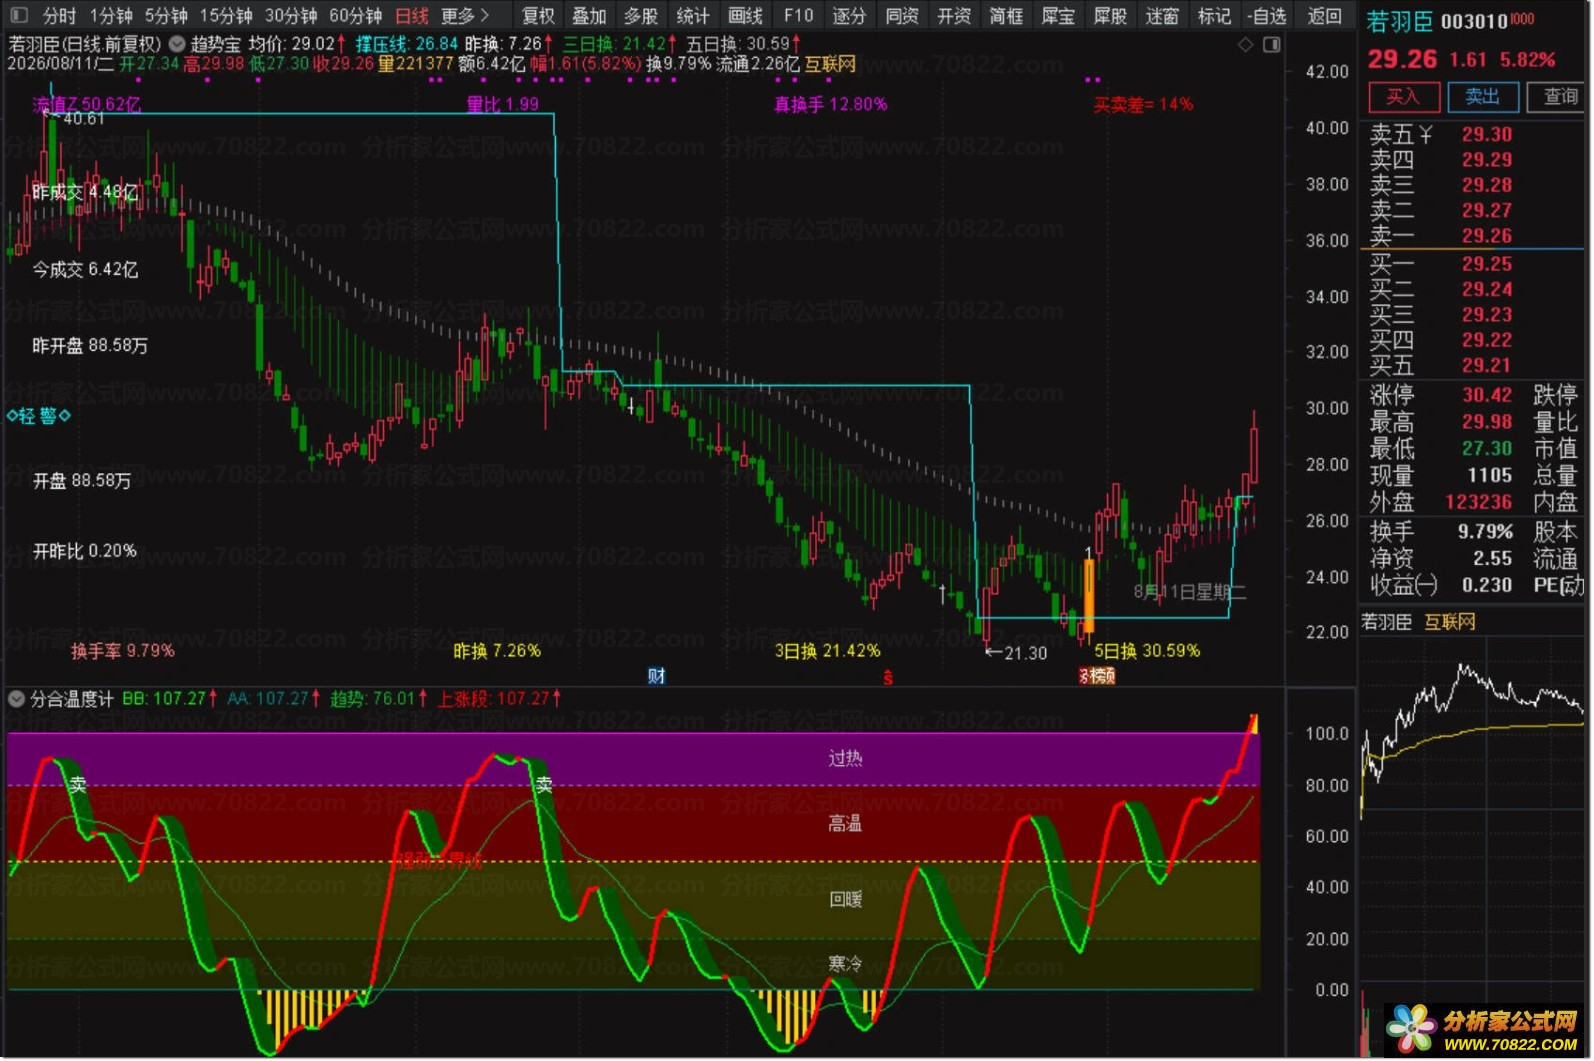Image resolution: width=1594 pixels, height=1061 pixels.
Task: Click the red S marker below chart
Action: tap(888, 677)
